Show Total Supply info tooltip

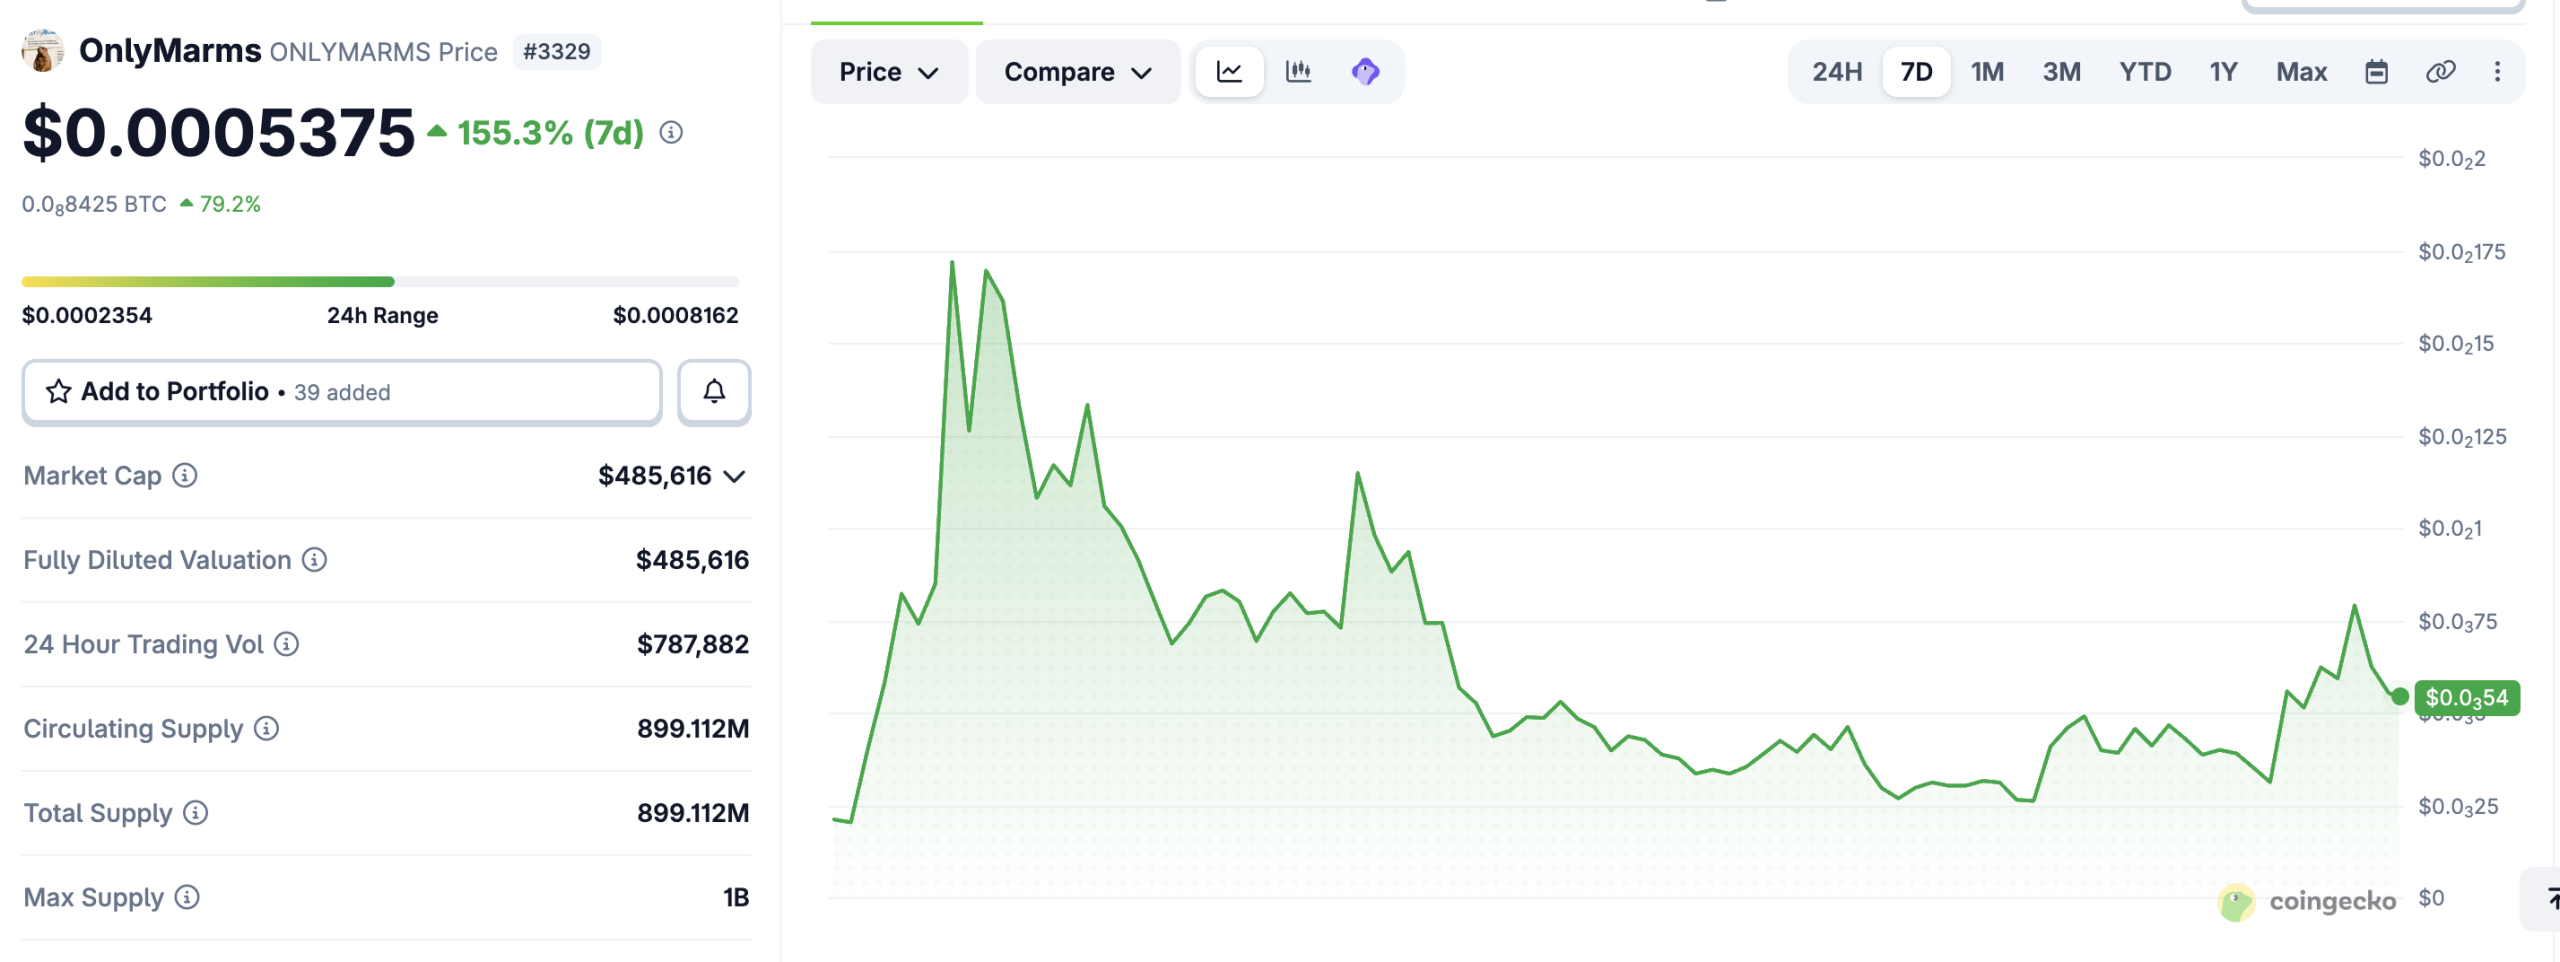[x=196, y=813]
